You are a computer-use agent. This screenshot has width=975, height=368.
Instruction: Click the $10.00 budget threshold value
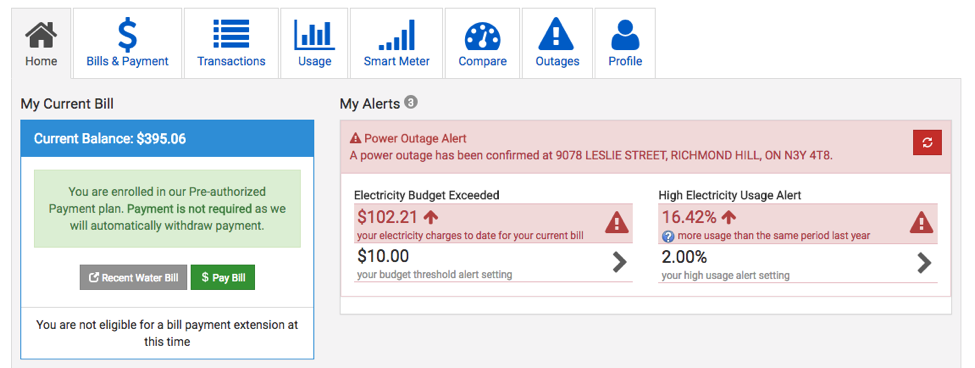click(x=383, y=256)
